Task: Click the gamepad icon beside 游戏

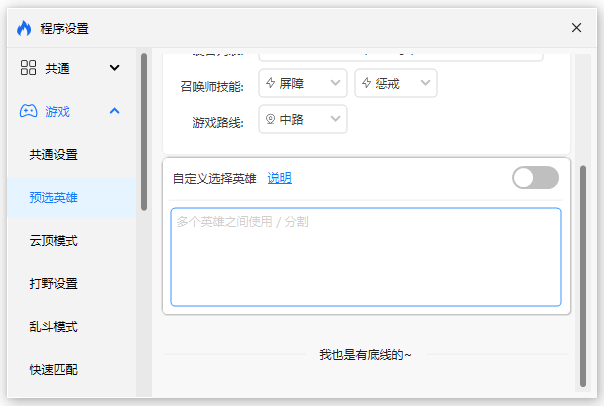Action: tap(28, 111)
